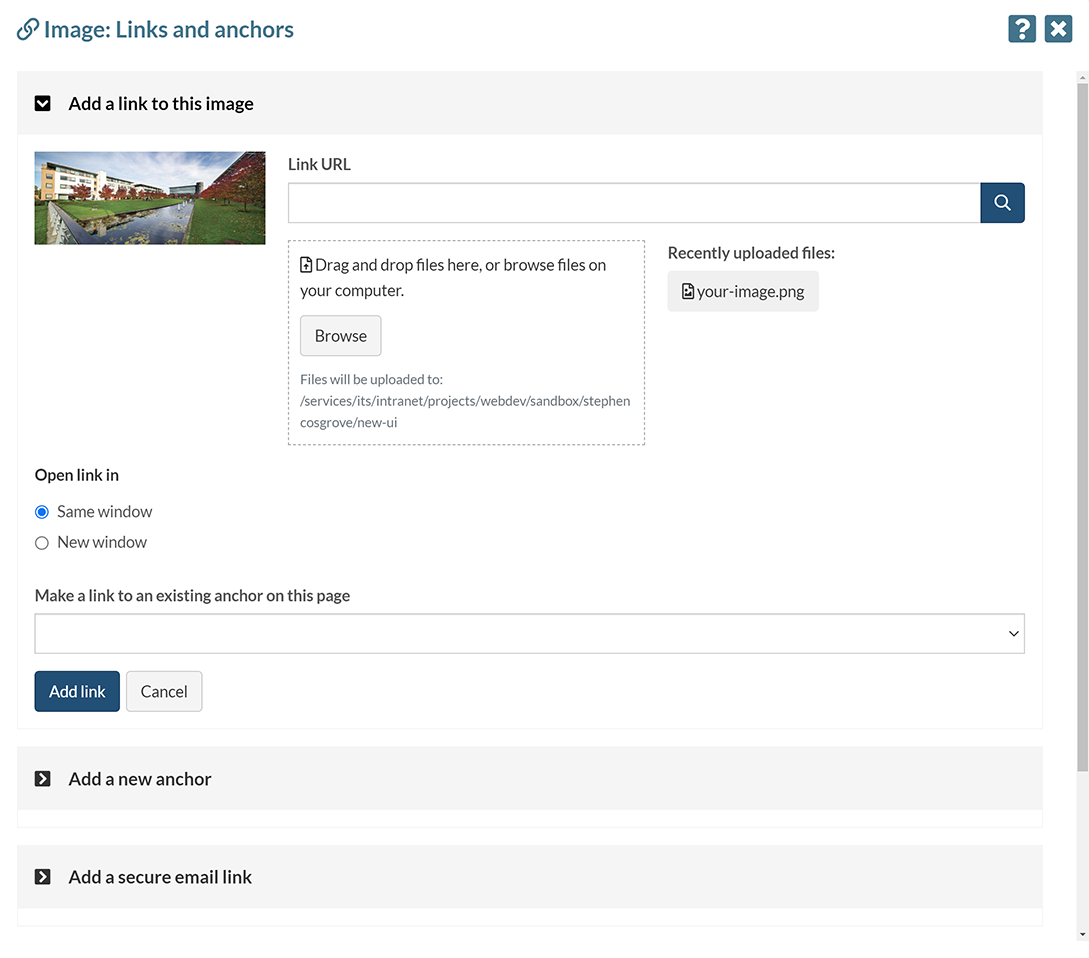Click into the Link URL text field
Image resolution: width=1089 pixels, height=958 pixels.
pyautogui.click(x=633, y=203)
